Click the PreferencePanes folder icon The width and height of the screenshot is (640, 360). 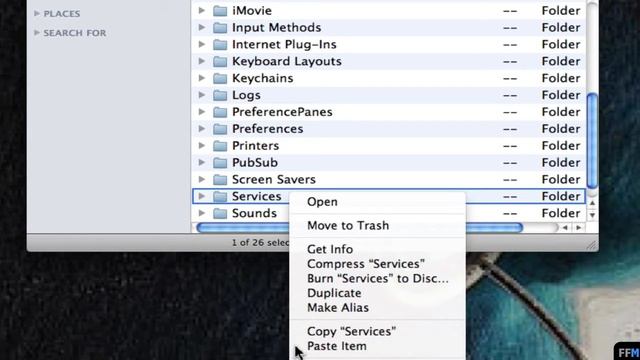coord(220,112)
